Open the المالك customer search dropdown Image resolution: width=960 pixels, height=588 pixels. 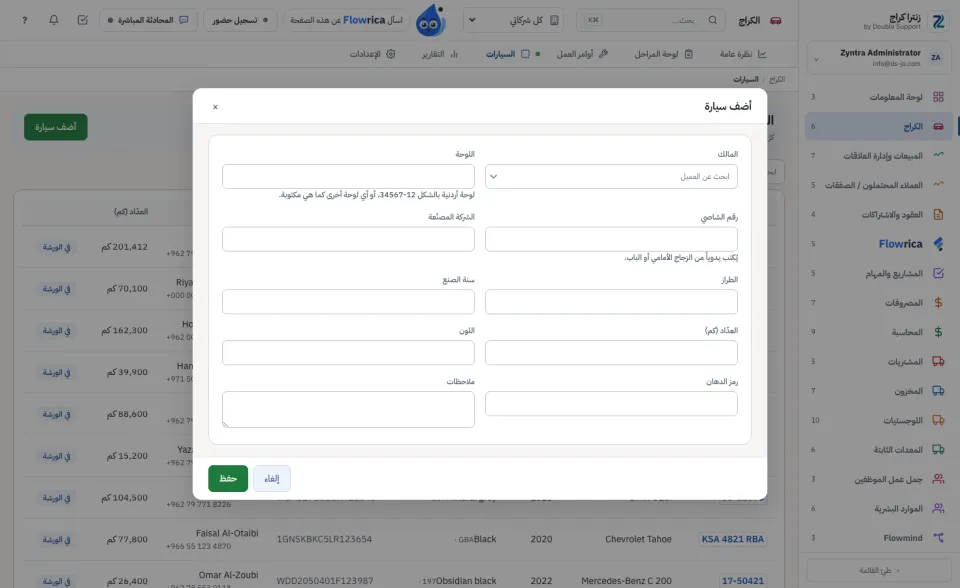(x=611, y=176)
